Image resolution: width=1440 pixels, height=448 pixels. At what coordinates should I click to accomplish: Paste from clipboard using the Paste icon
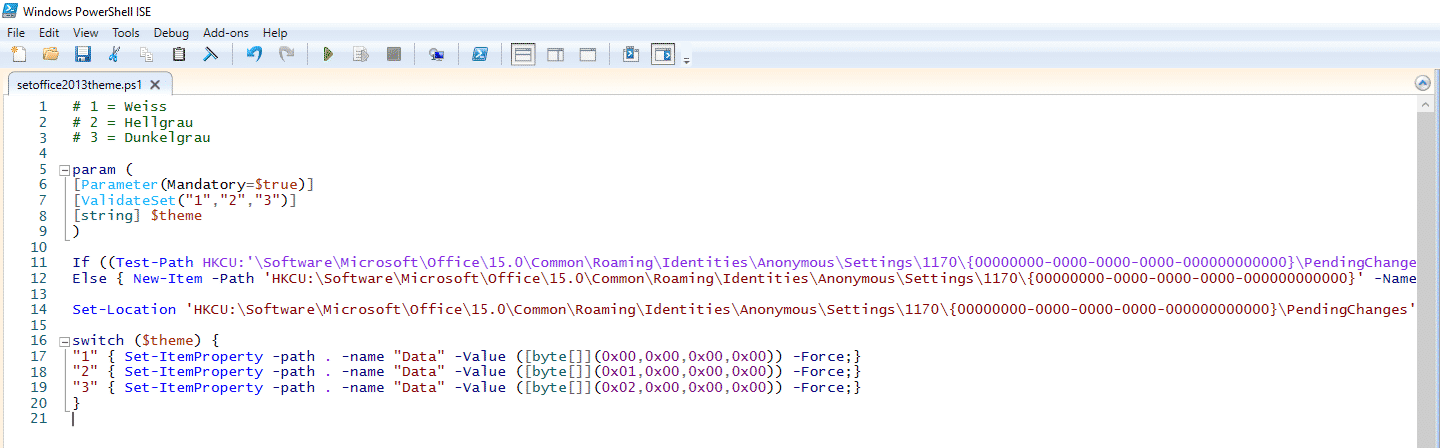pyautogui.click(x=179, y=54)
